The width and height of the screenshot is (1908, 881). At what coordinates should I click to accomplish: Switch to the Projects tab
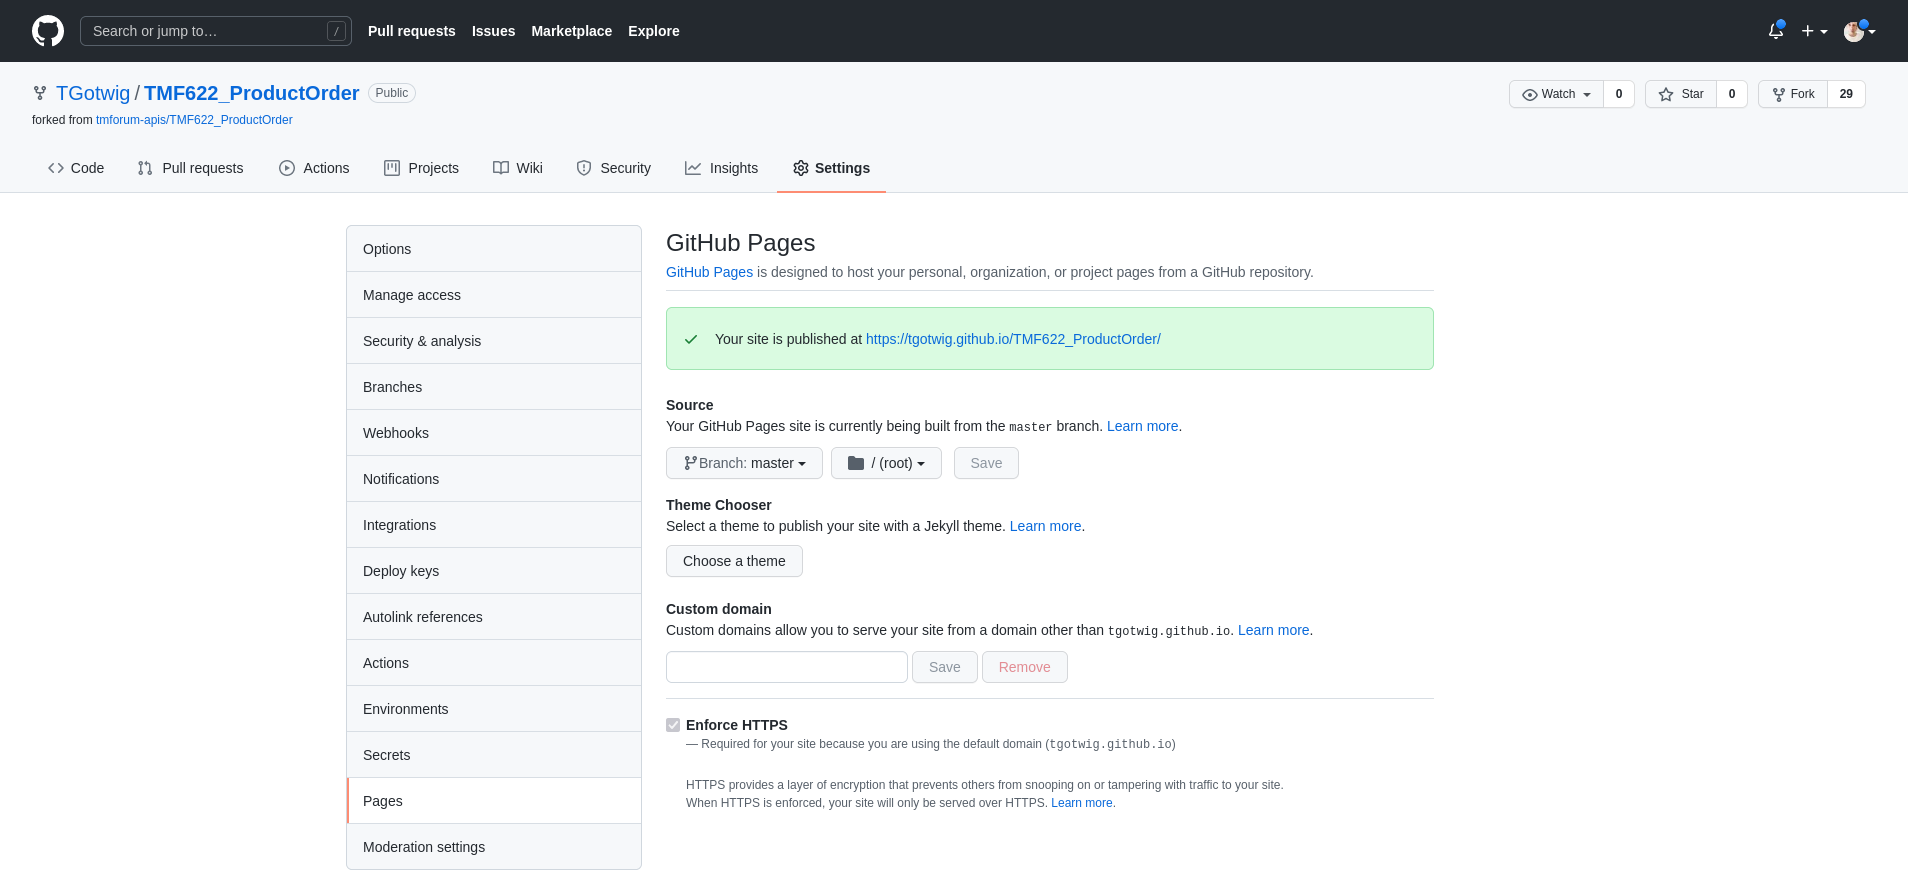pyautogui.click(x=421, y=168)
